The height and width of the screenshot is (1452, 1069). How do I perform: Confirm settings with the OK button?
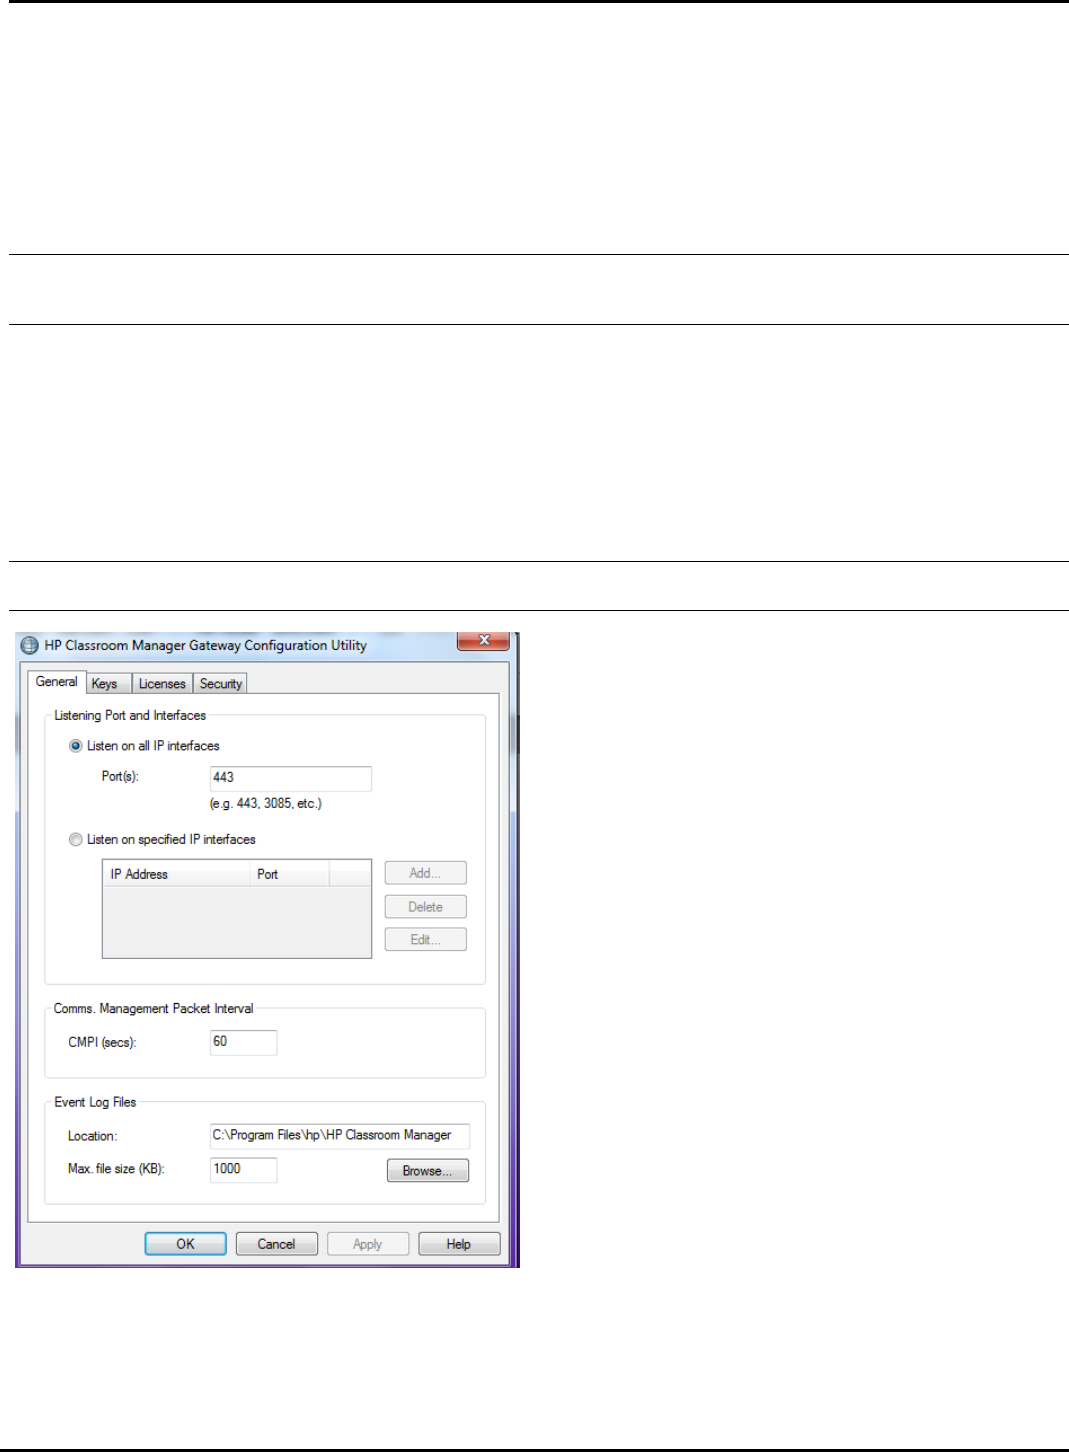[186, 1244]
